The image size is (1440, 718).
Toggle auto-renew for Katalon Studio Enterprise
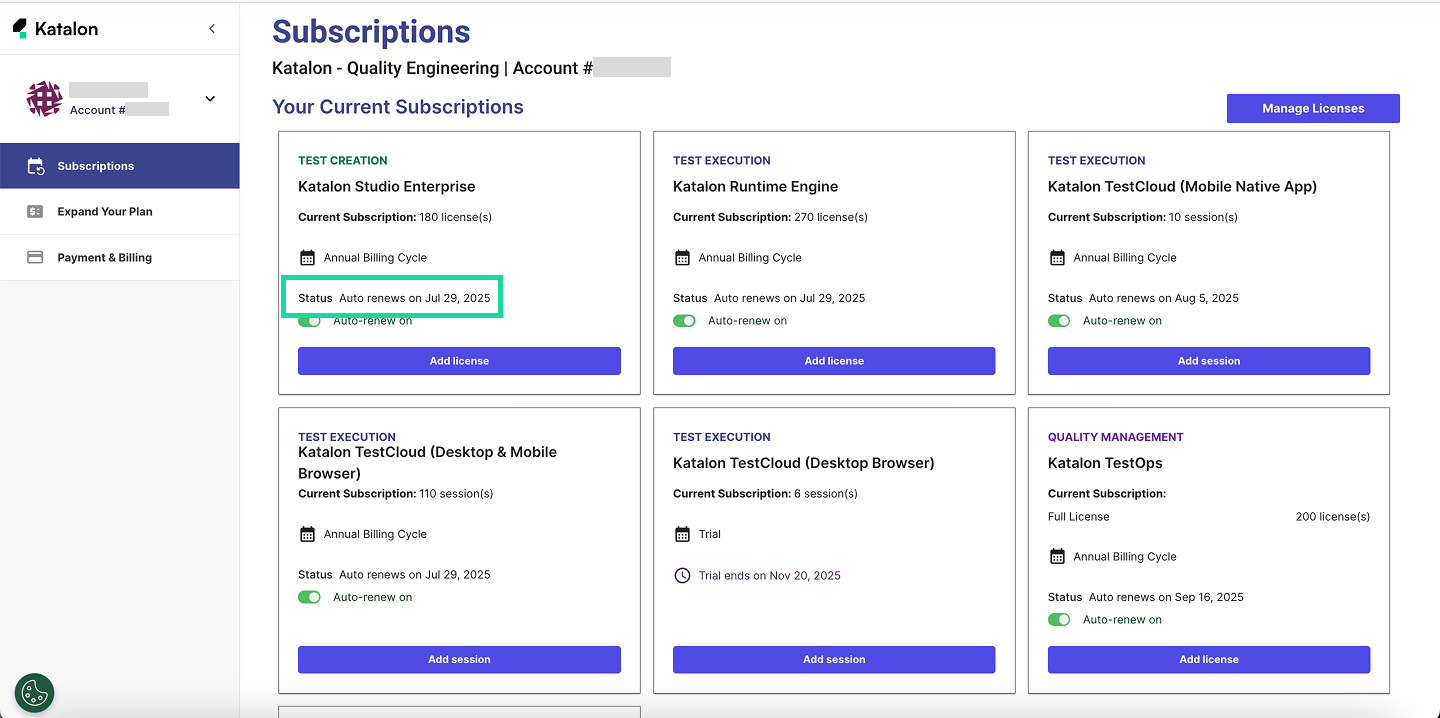tap(310, 321)
